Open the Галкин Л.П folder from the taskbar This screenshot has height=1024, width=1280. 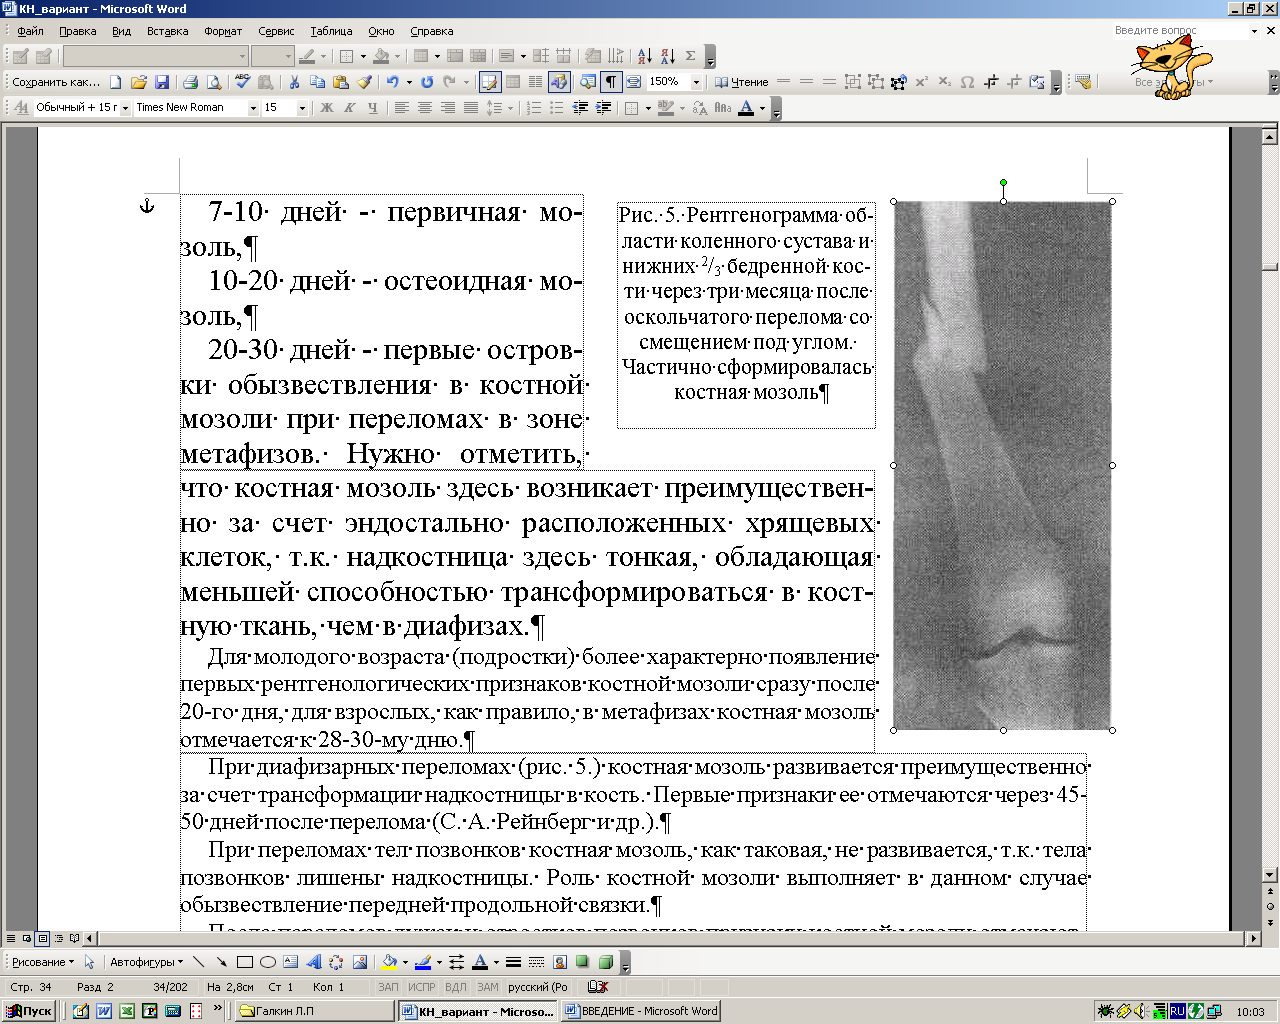point(315,1011)
